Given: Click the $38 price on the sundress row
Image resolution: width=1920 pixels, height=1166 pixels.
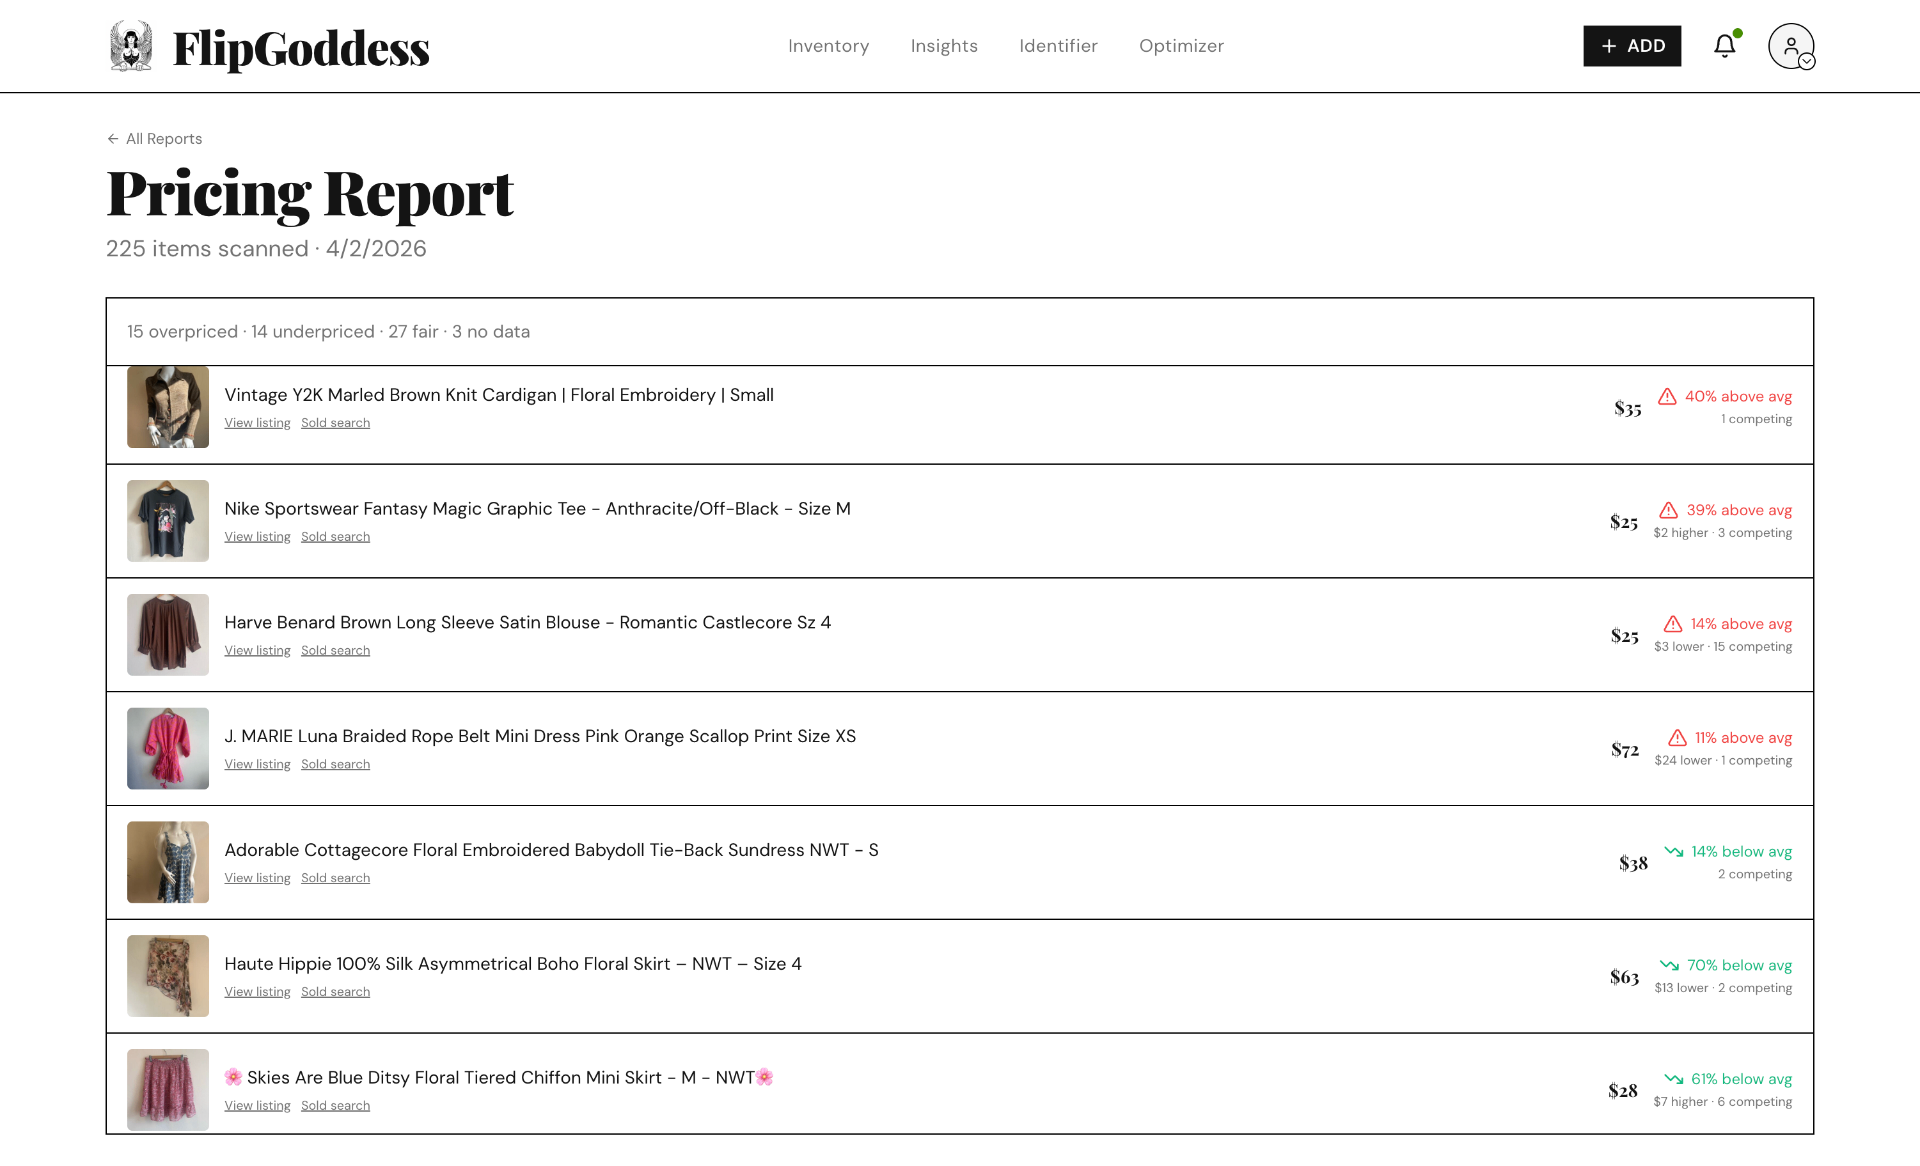Looking at the screenshot, I should (x=1633, y=863).
